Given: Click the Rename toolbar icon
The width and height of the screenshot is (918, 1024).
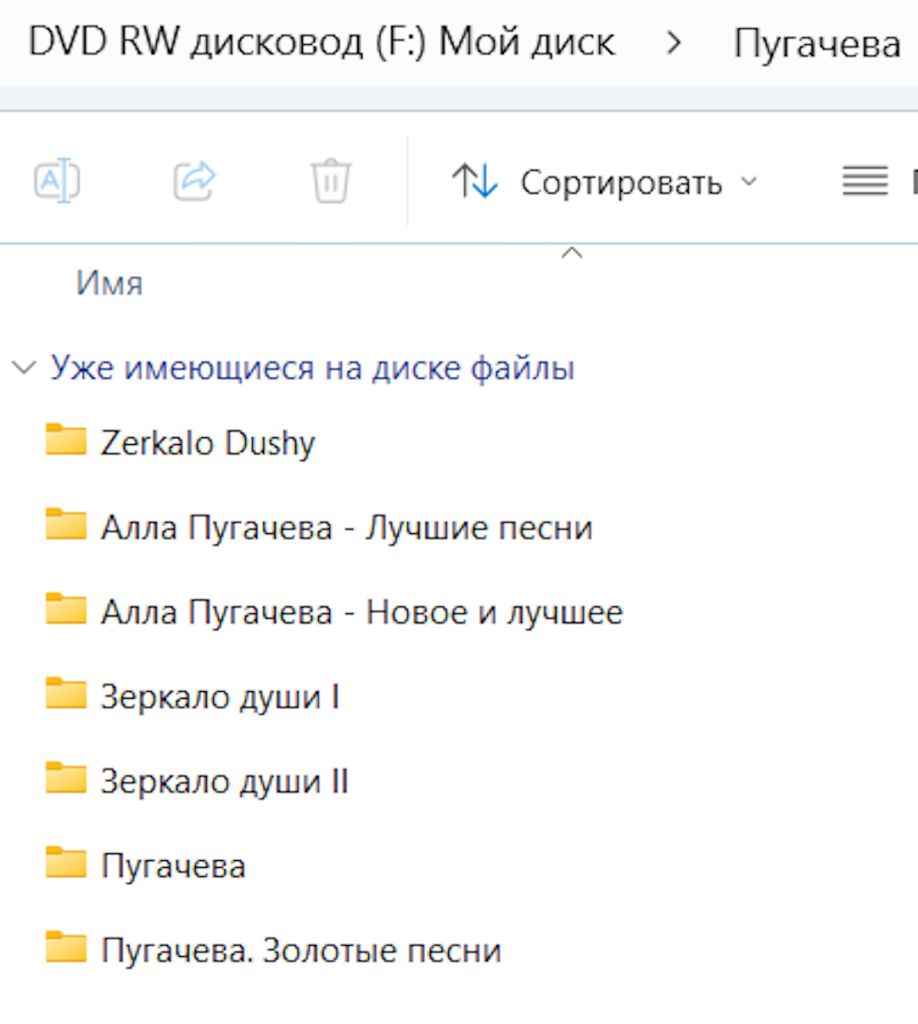Looking at the screenshot, I should point(57,180).
